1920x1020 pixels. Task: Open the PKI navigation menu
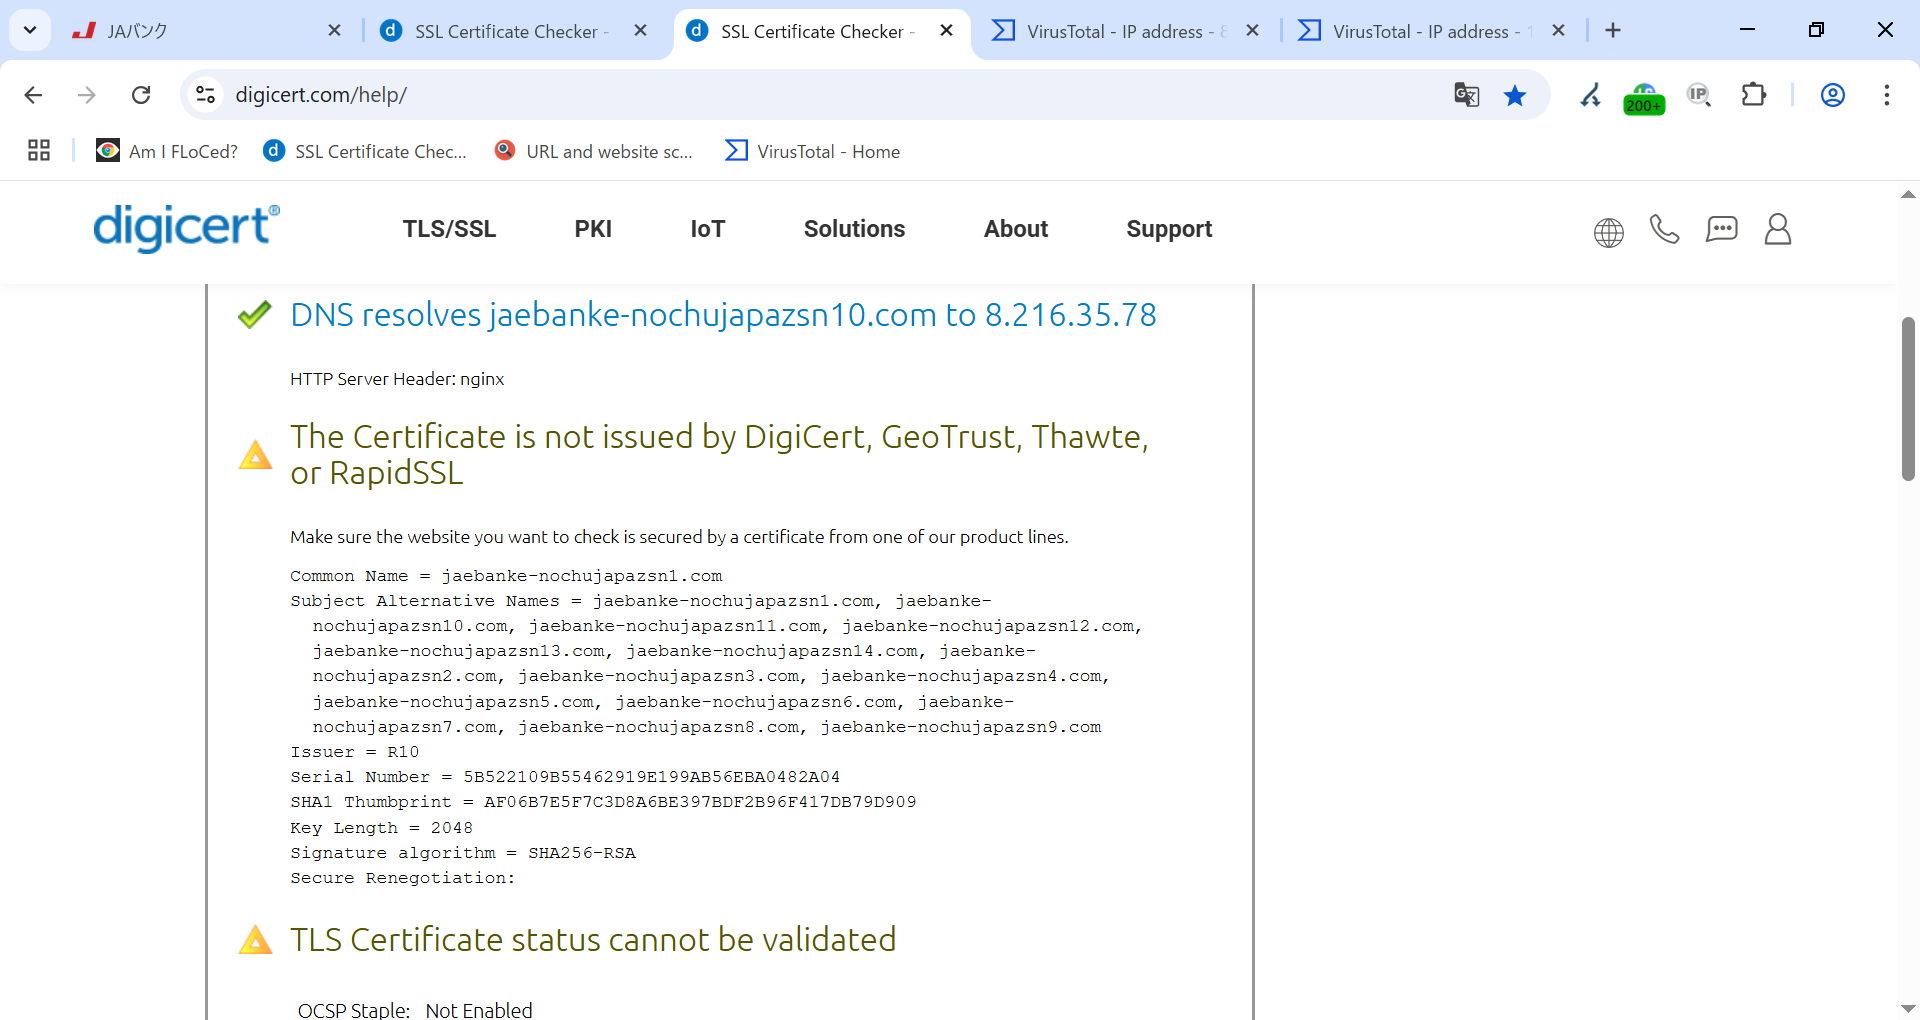[593, 229]
